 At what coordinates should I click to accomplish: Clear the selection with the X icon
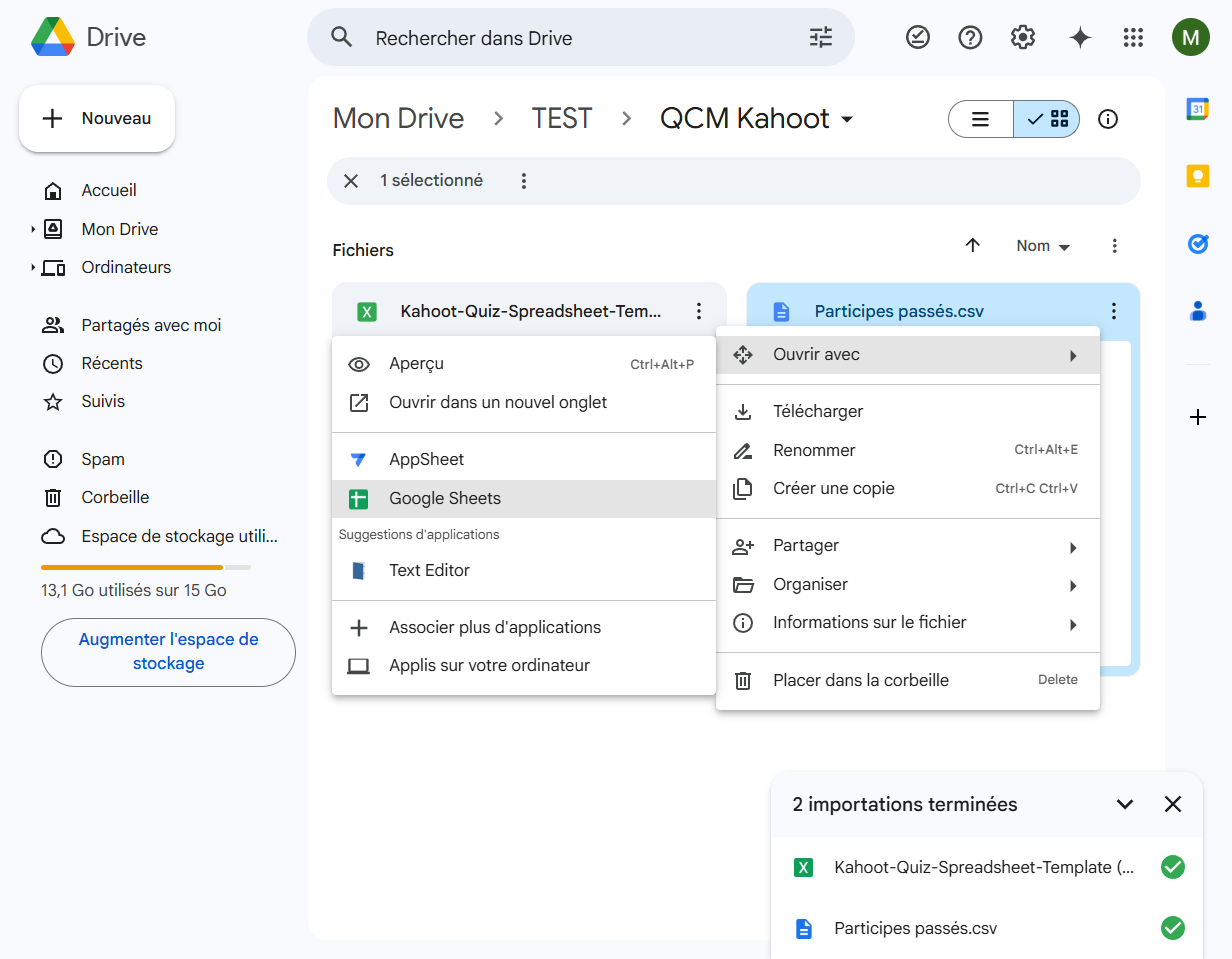(x=351, y=181)
